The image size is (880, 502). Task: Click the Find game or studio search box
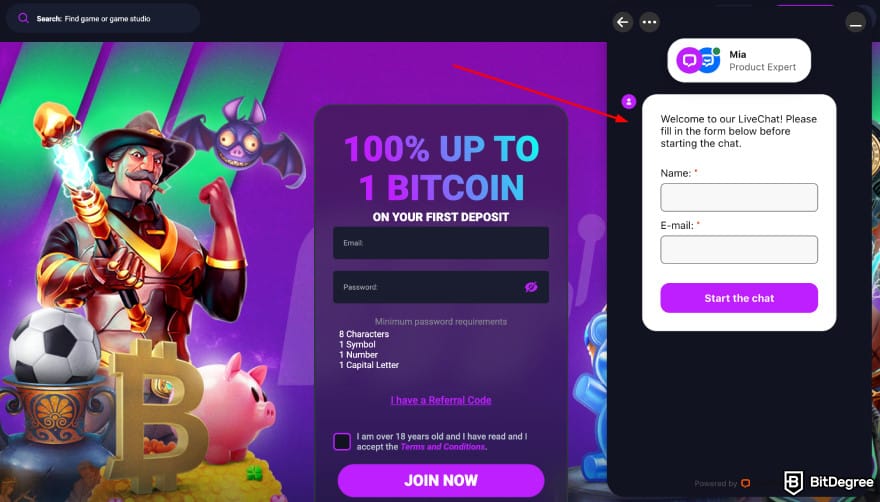pos(103,19)
